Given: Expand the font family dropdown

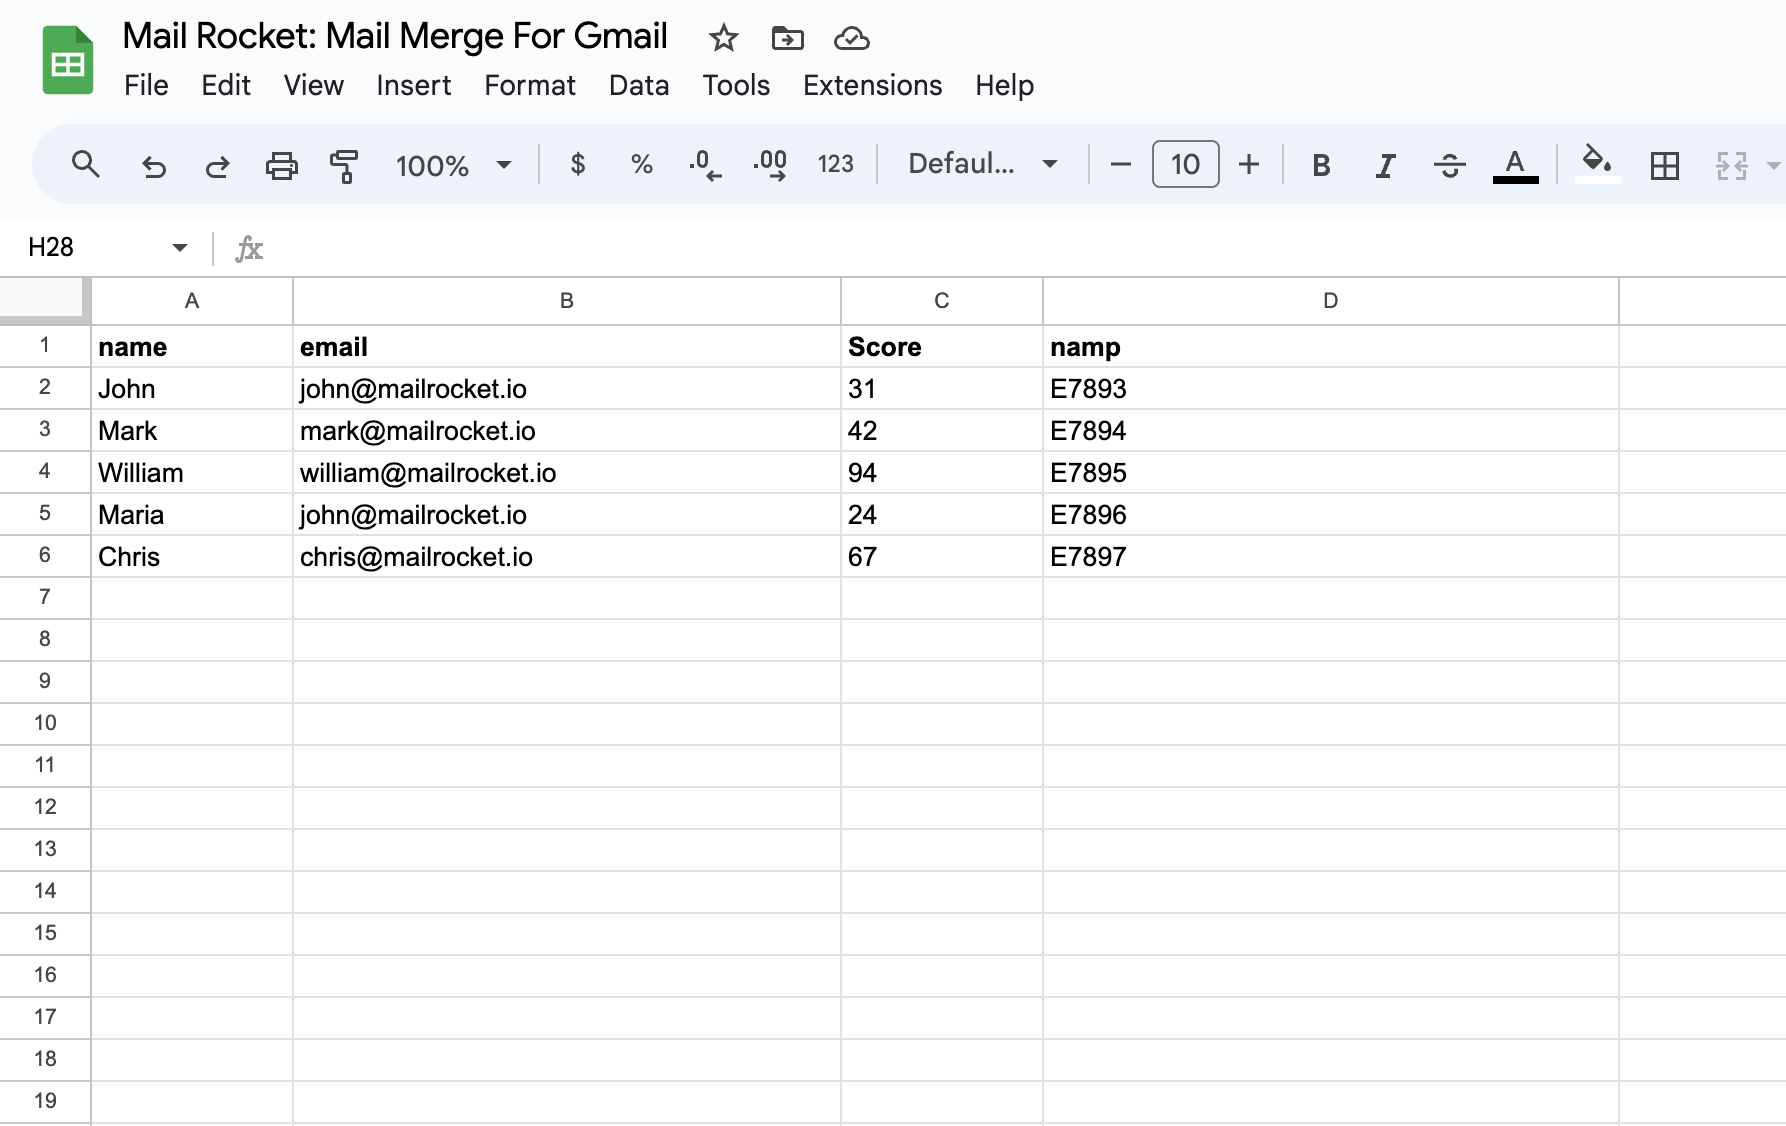Looking at the screenshot, I should pos(982,164).
